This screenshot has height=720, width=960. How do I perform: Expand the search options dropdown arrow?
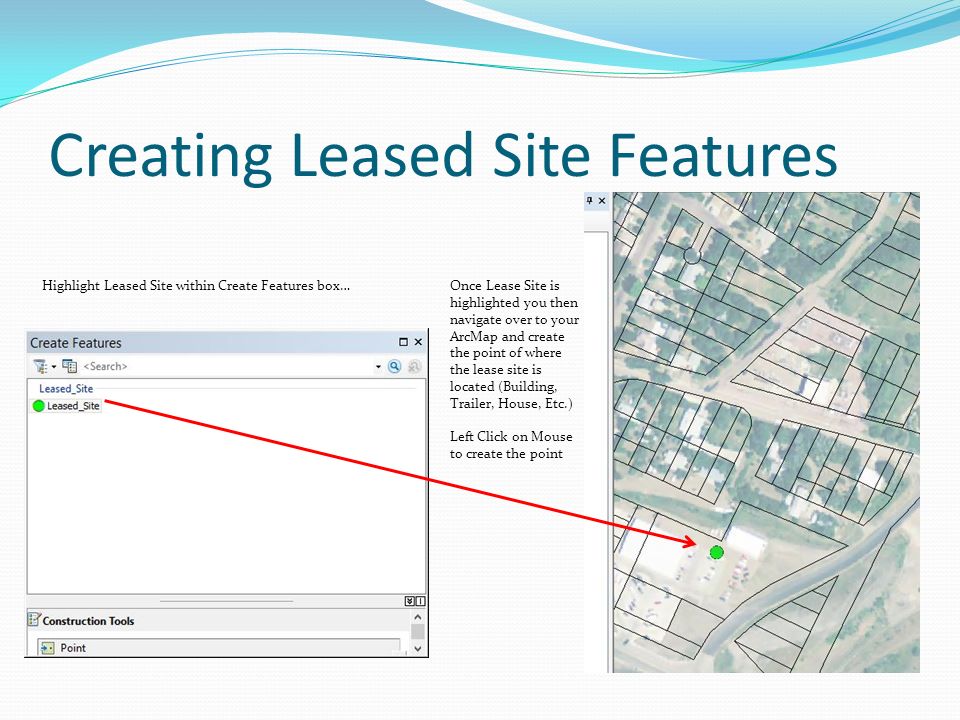pyautogui.click(x=378, y=367)
